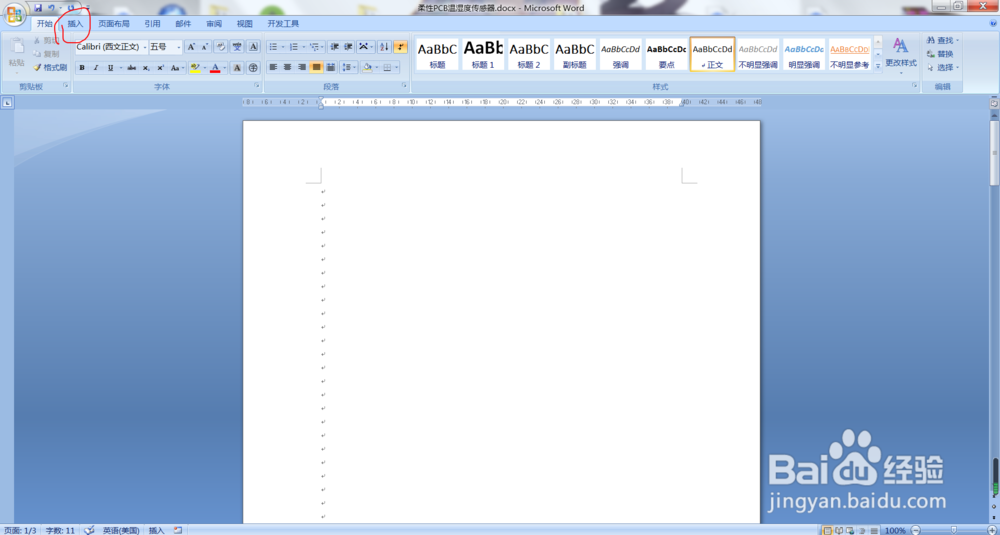Center align the paragraph
The height and width of the screenshot is (535, 1000).
[x=287, y=67]
